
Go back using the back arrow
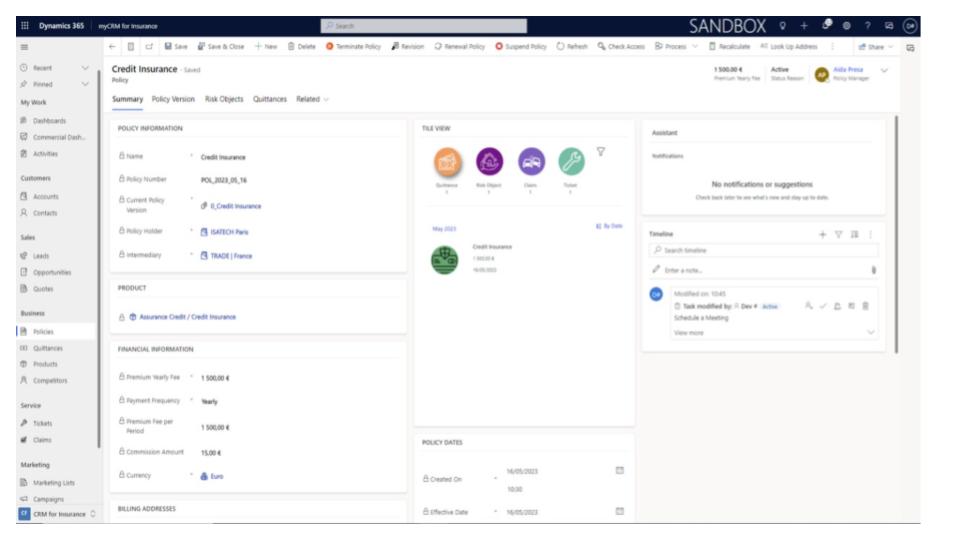(112, 47)
